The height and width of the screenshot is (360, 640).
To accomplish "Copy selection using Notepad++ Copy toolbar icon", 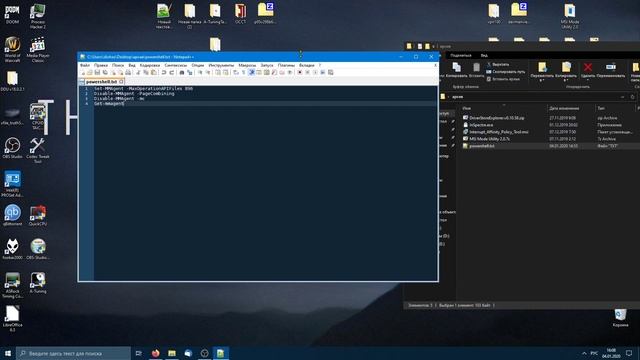I will [146, 72].
